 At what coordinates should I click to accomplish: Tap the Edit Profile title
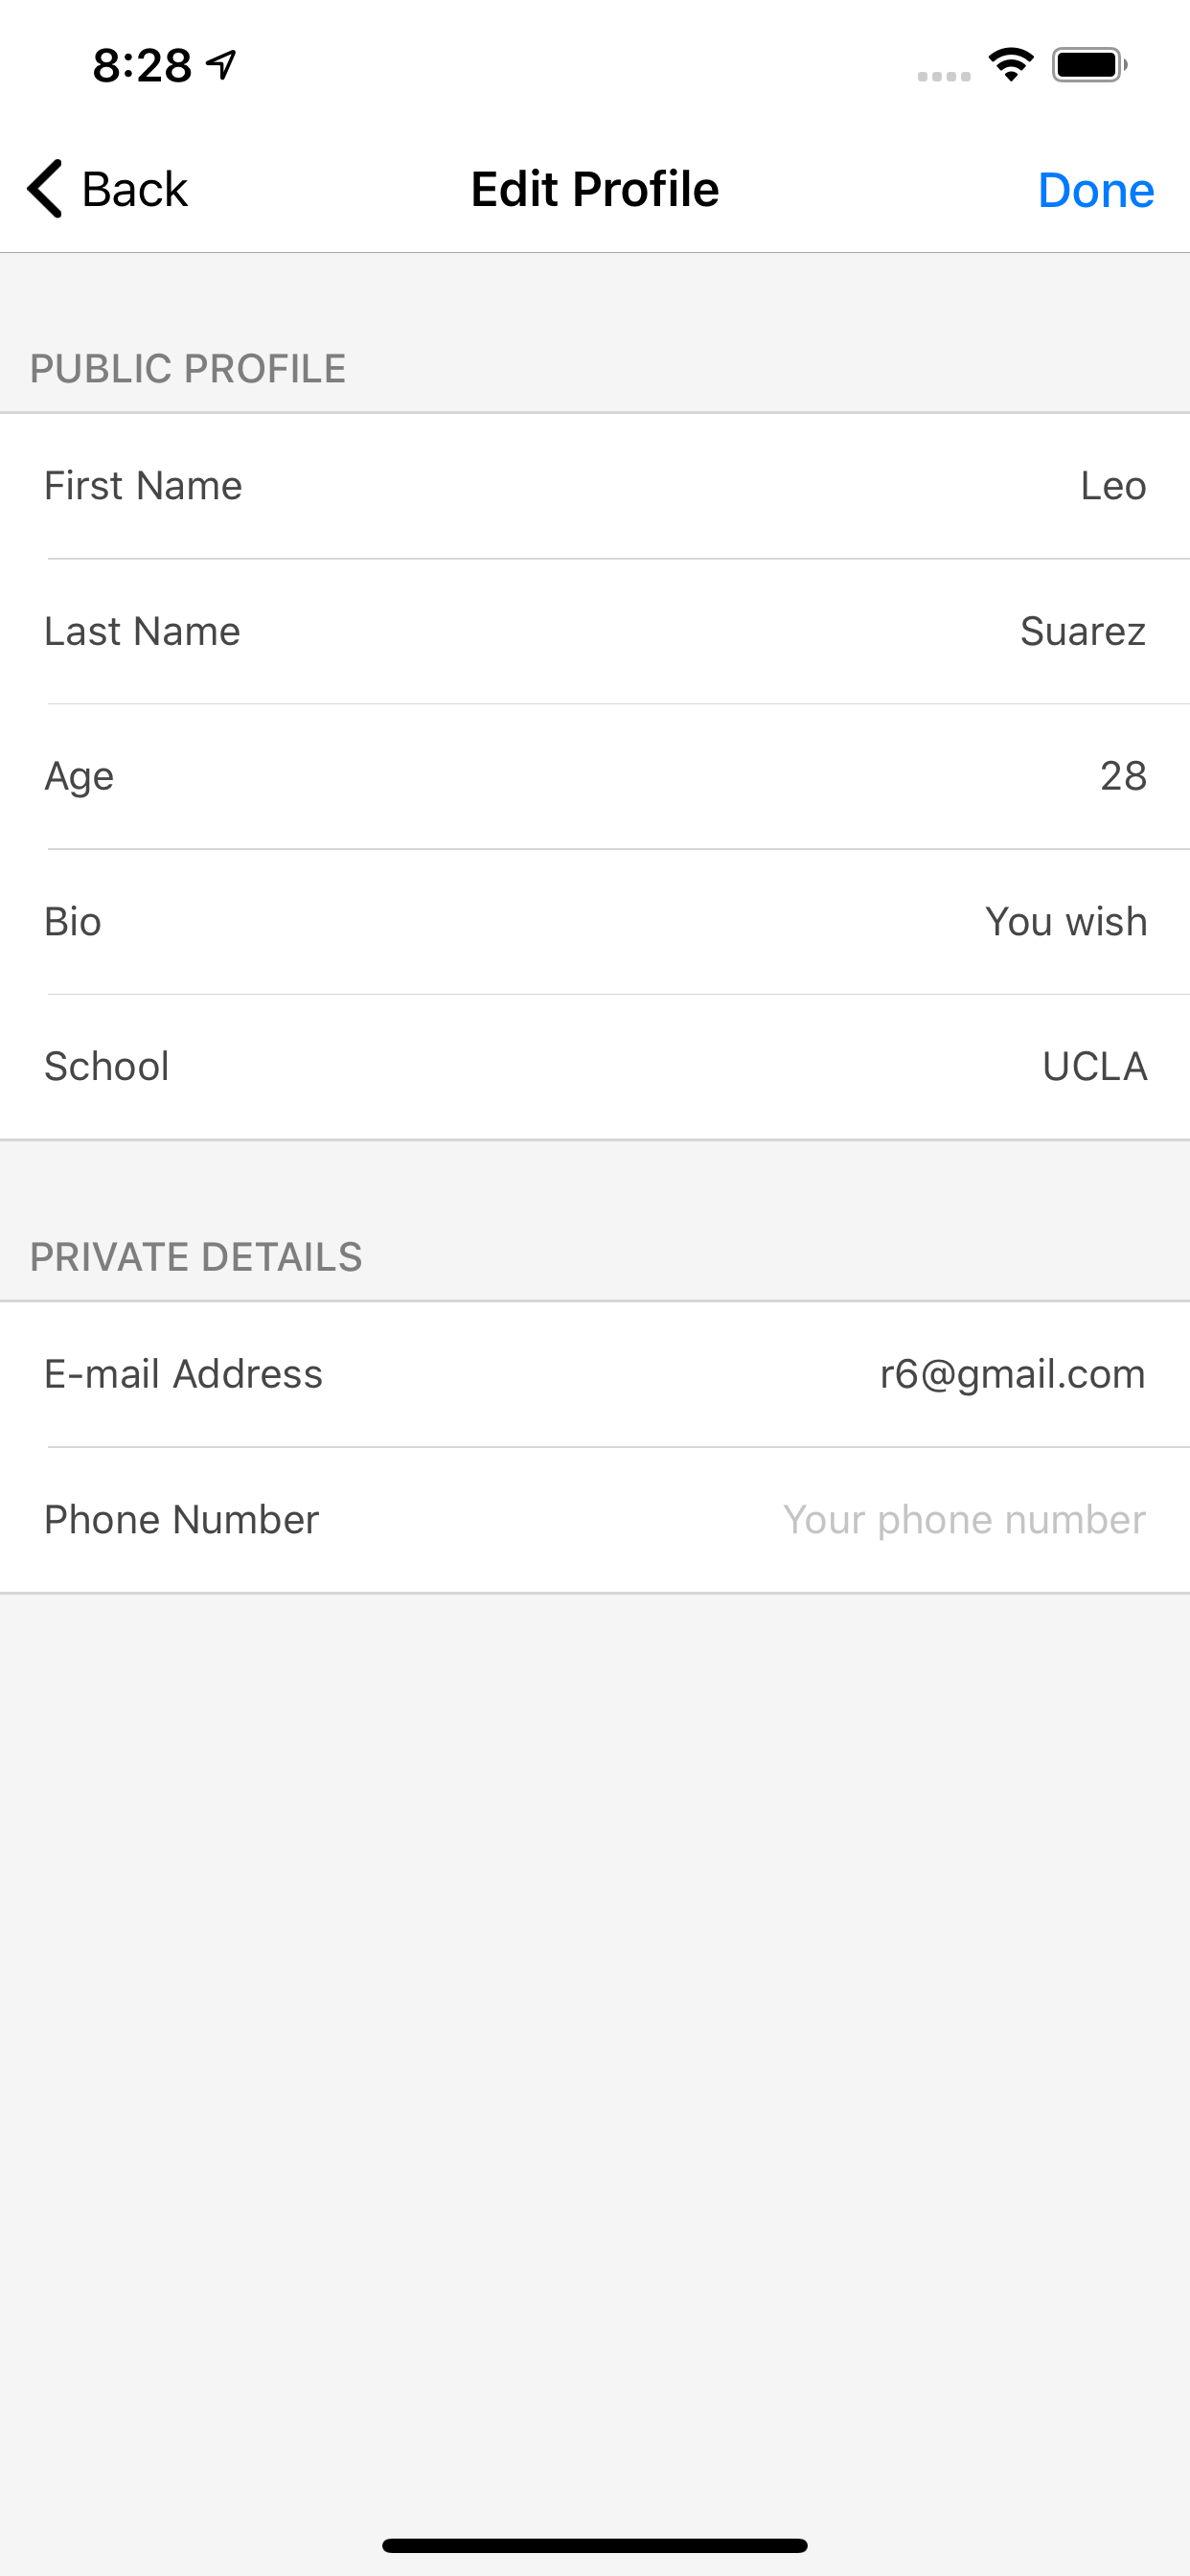click(595, 189)
